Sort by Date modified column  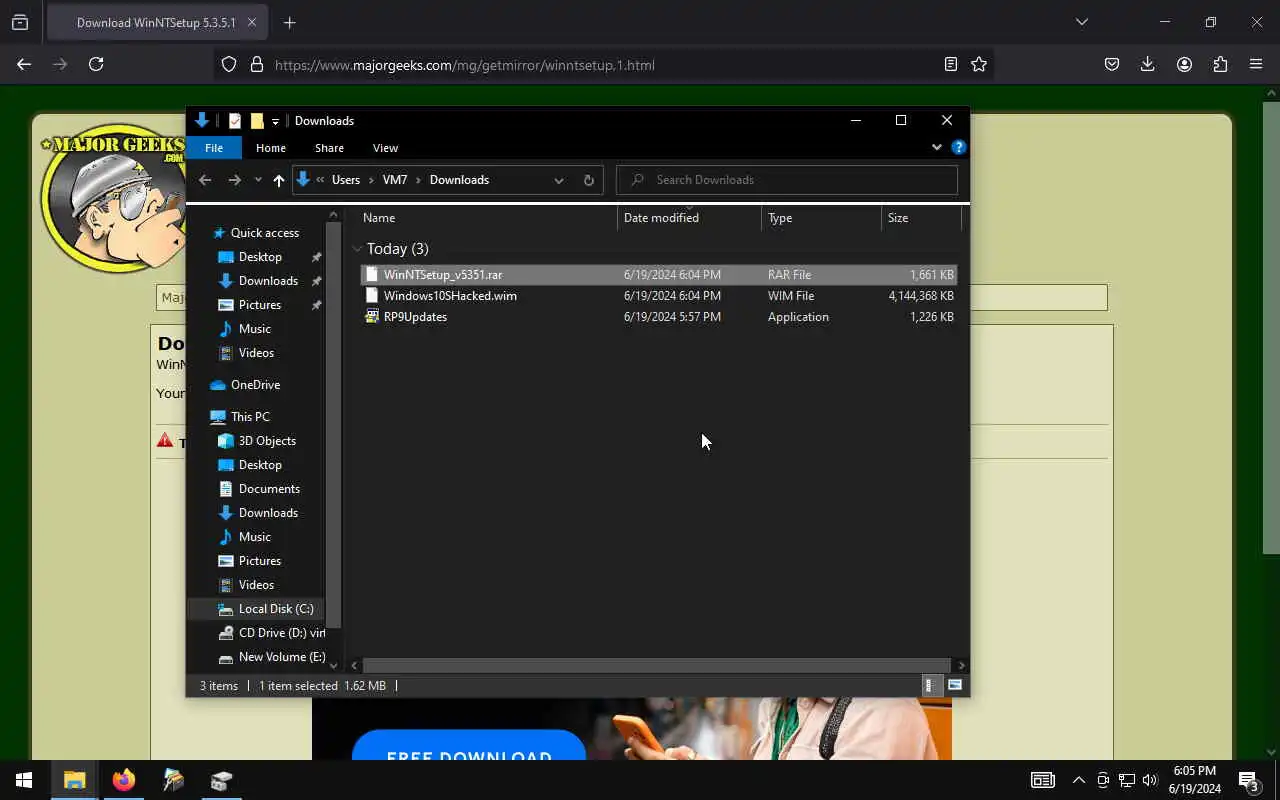661,217
